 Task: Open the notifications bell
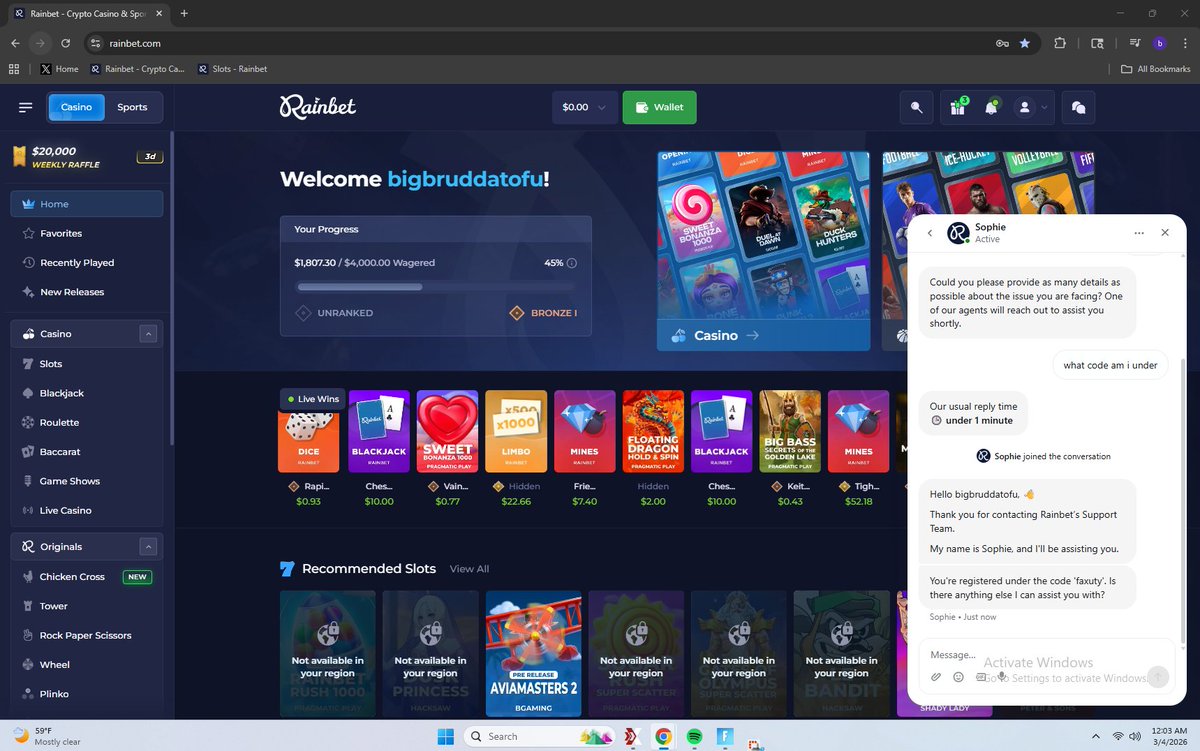pos(991,108)
